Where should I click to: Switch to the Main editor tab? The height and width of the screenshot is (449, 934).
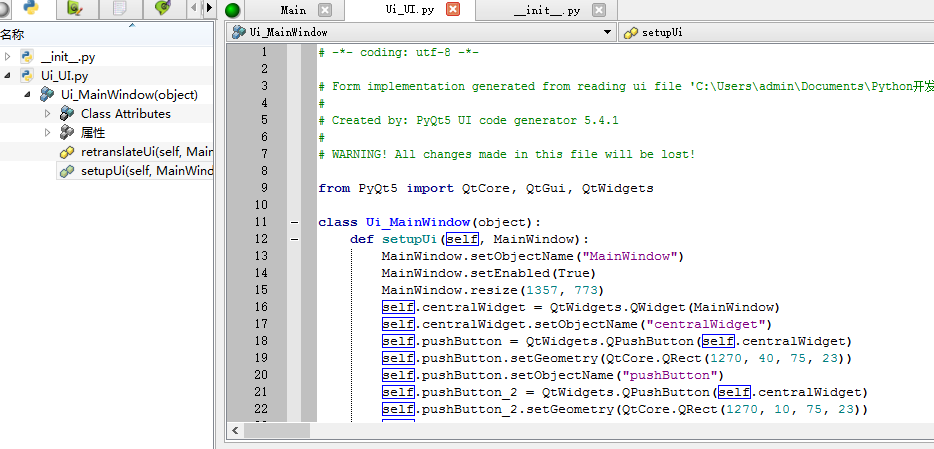(x=293, y=10)
